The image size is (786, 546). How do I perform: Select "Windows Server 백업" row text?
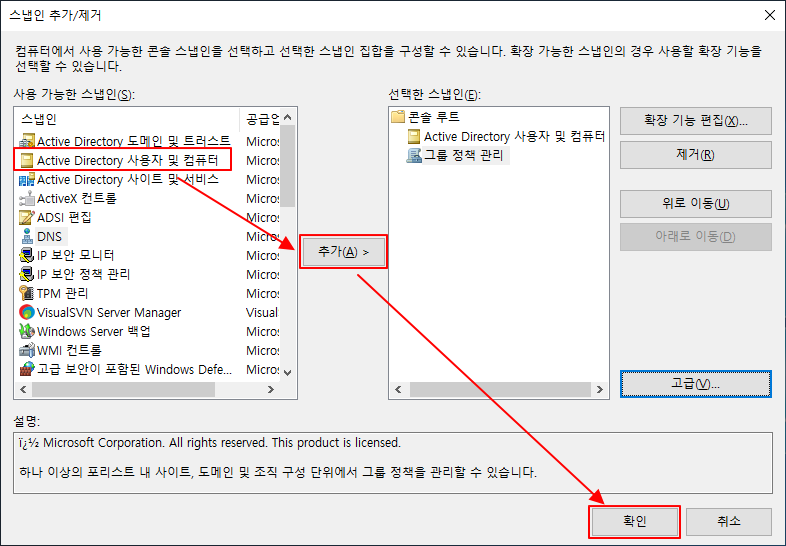(94, 331)
